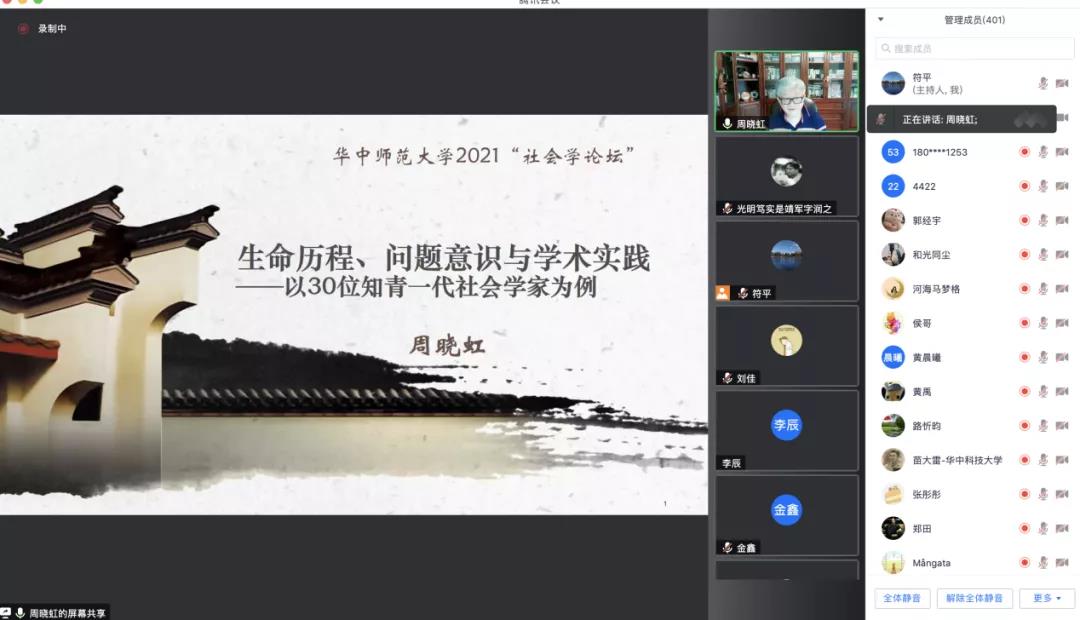Click the 搜索成员 search field

(974, 48)
